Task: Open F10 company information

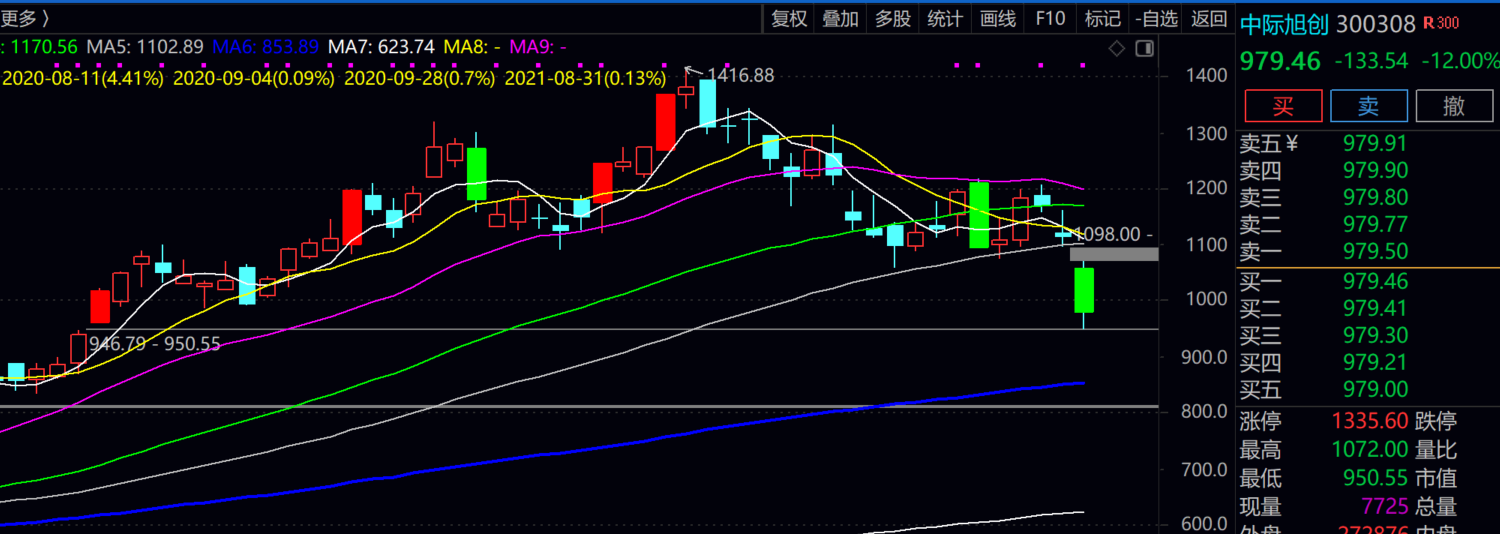Action: tap(1050, 19)
